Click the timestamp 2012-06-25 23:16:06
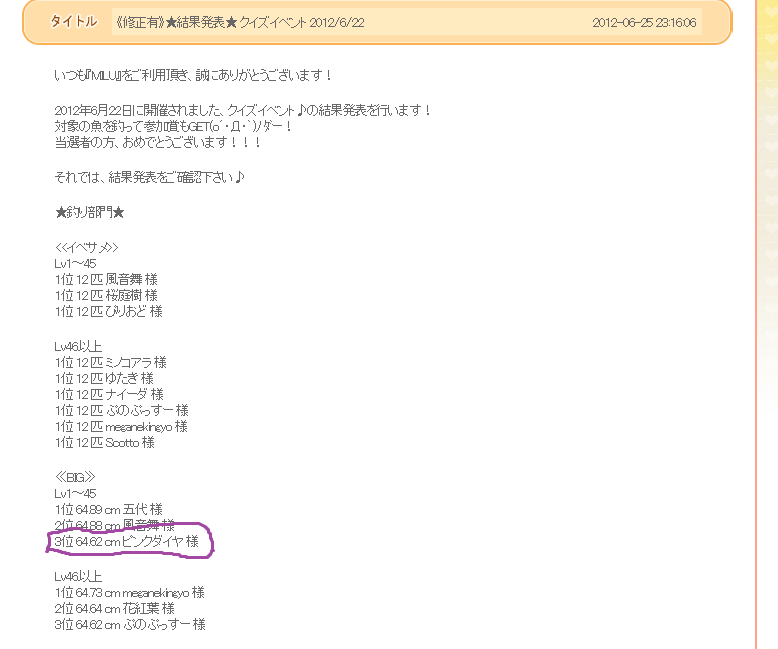The height and width of the screenshot is (649, 778). coord(644,22)
